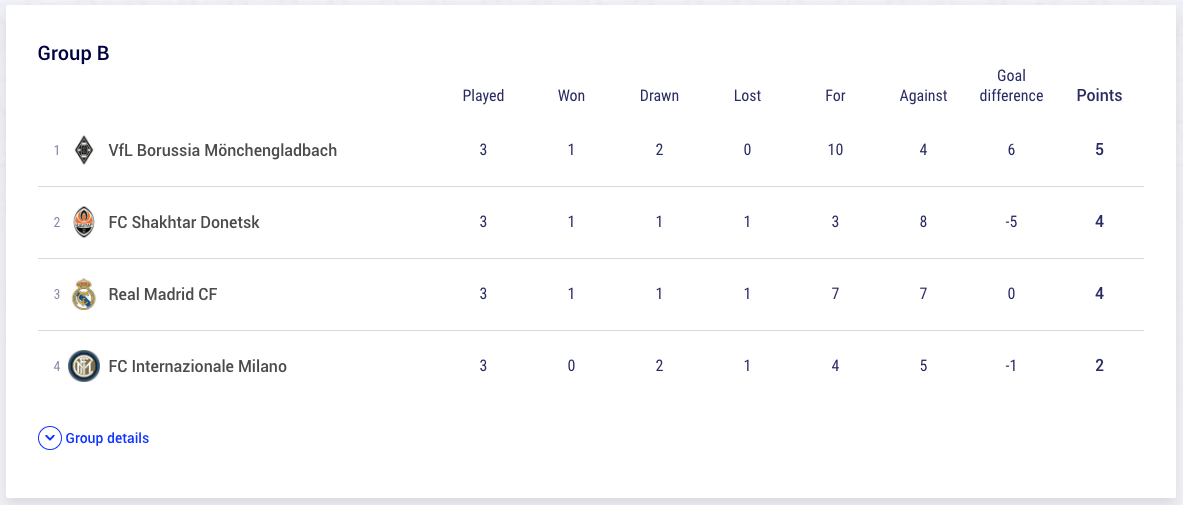Select the Group B heading
The width and height of the screenshot is (1183, 505).
click(74, 54)
